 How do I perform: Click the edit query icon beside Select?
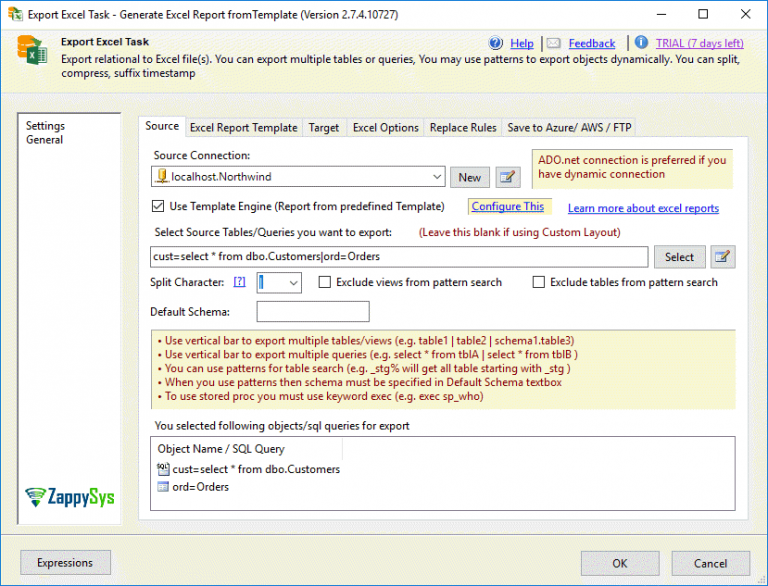coord(723,257)
